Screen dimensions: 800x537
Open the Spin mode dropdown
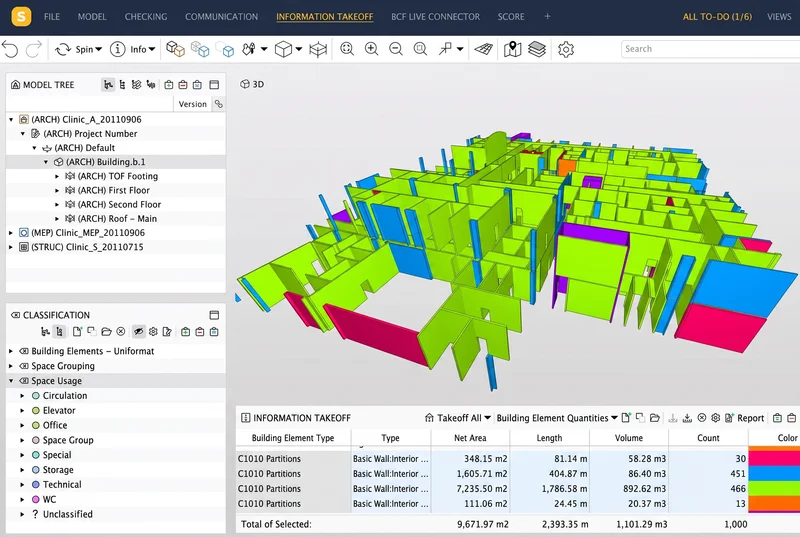point(79,49)
